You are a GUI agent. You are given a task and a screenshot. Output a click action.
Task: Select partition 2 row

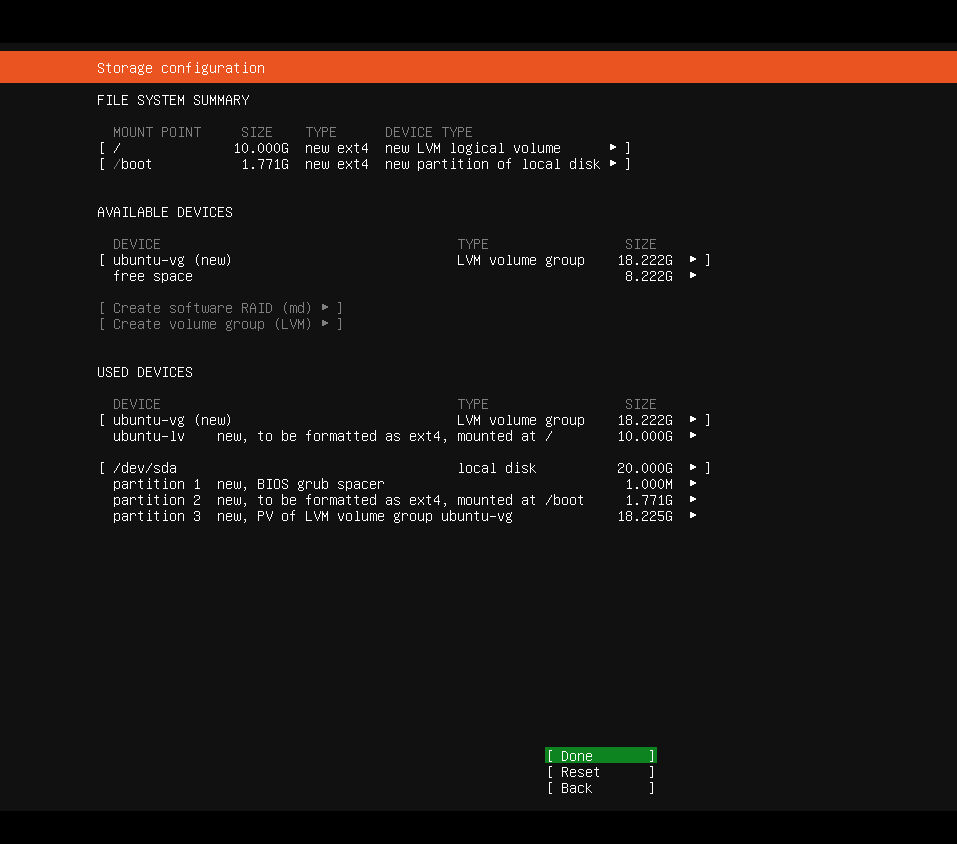pos(405,500)
